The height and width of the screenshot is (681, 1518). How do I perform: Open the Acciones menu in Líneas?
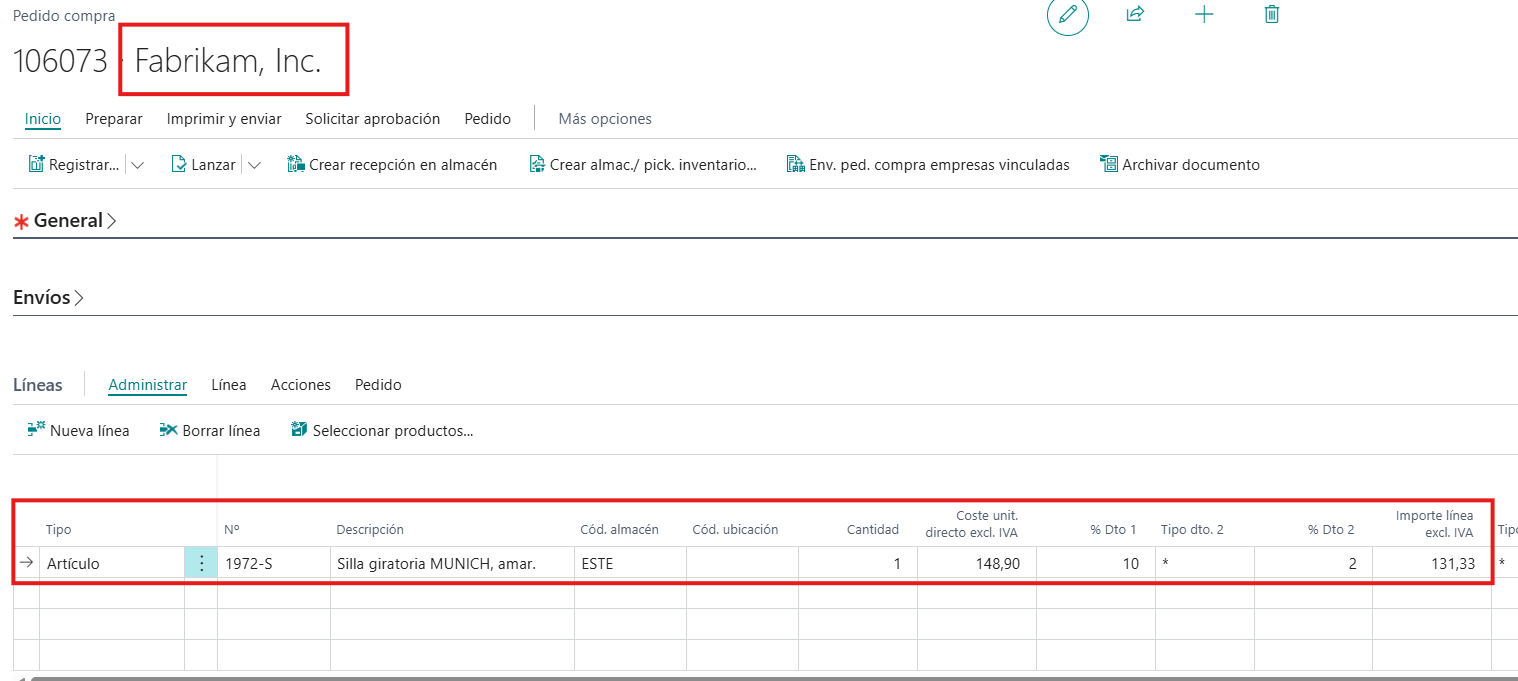point(301,385)
